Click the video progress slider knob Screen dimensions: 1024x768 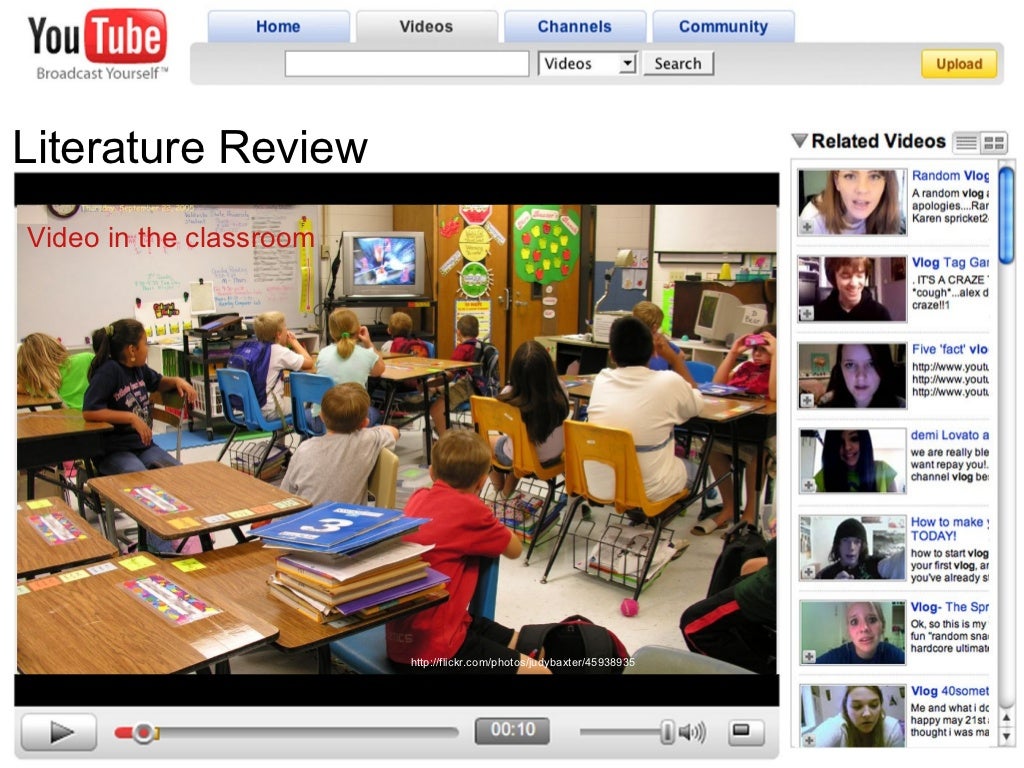[144, 733]
